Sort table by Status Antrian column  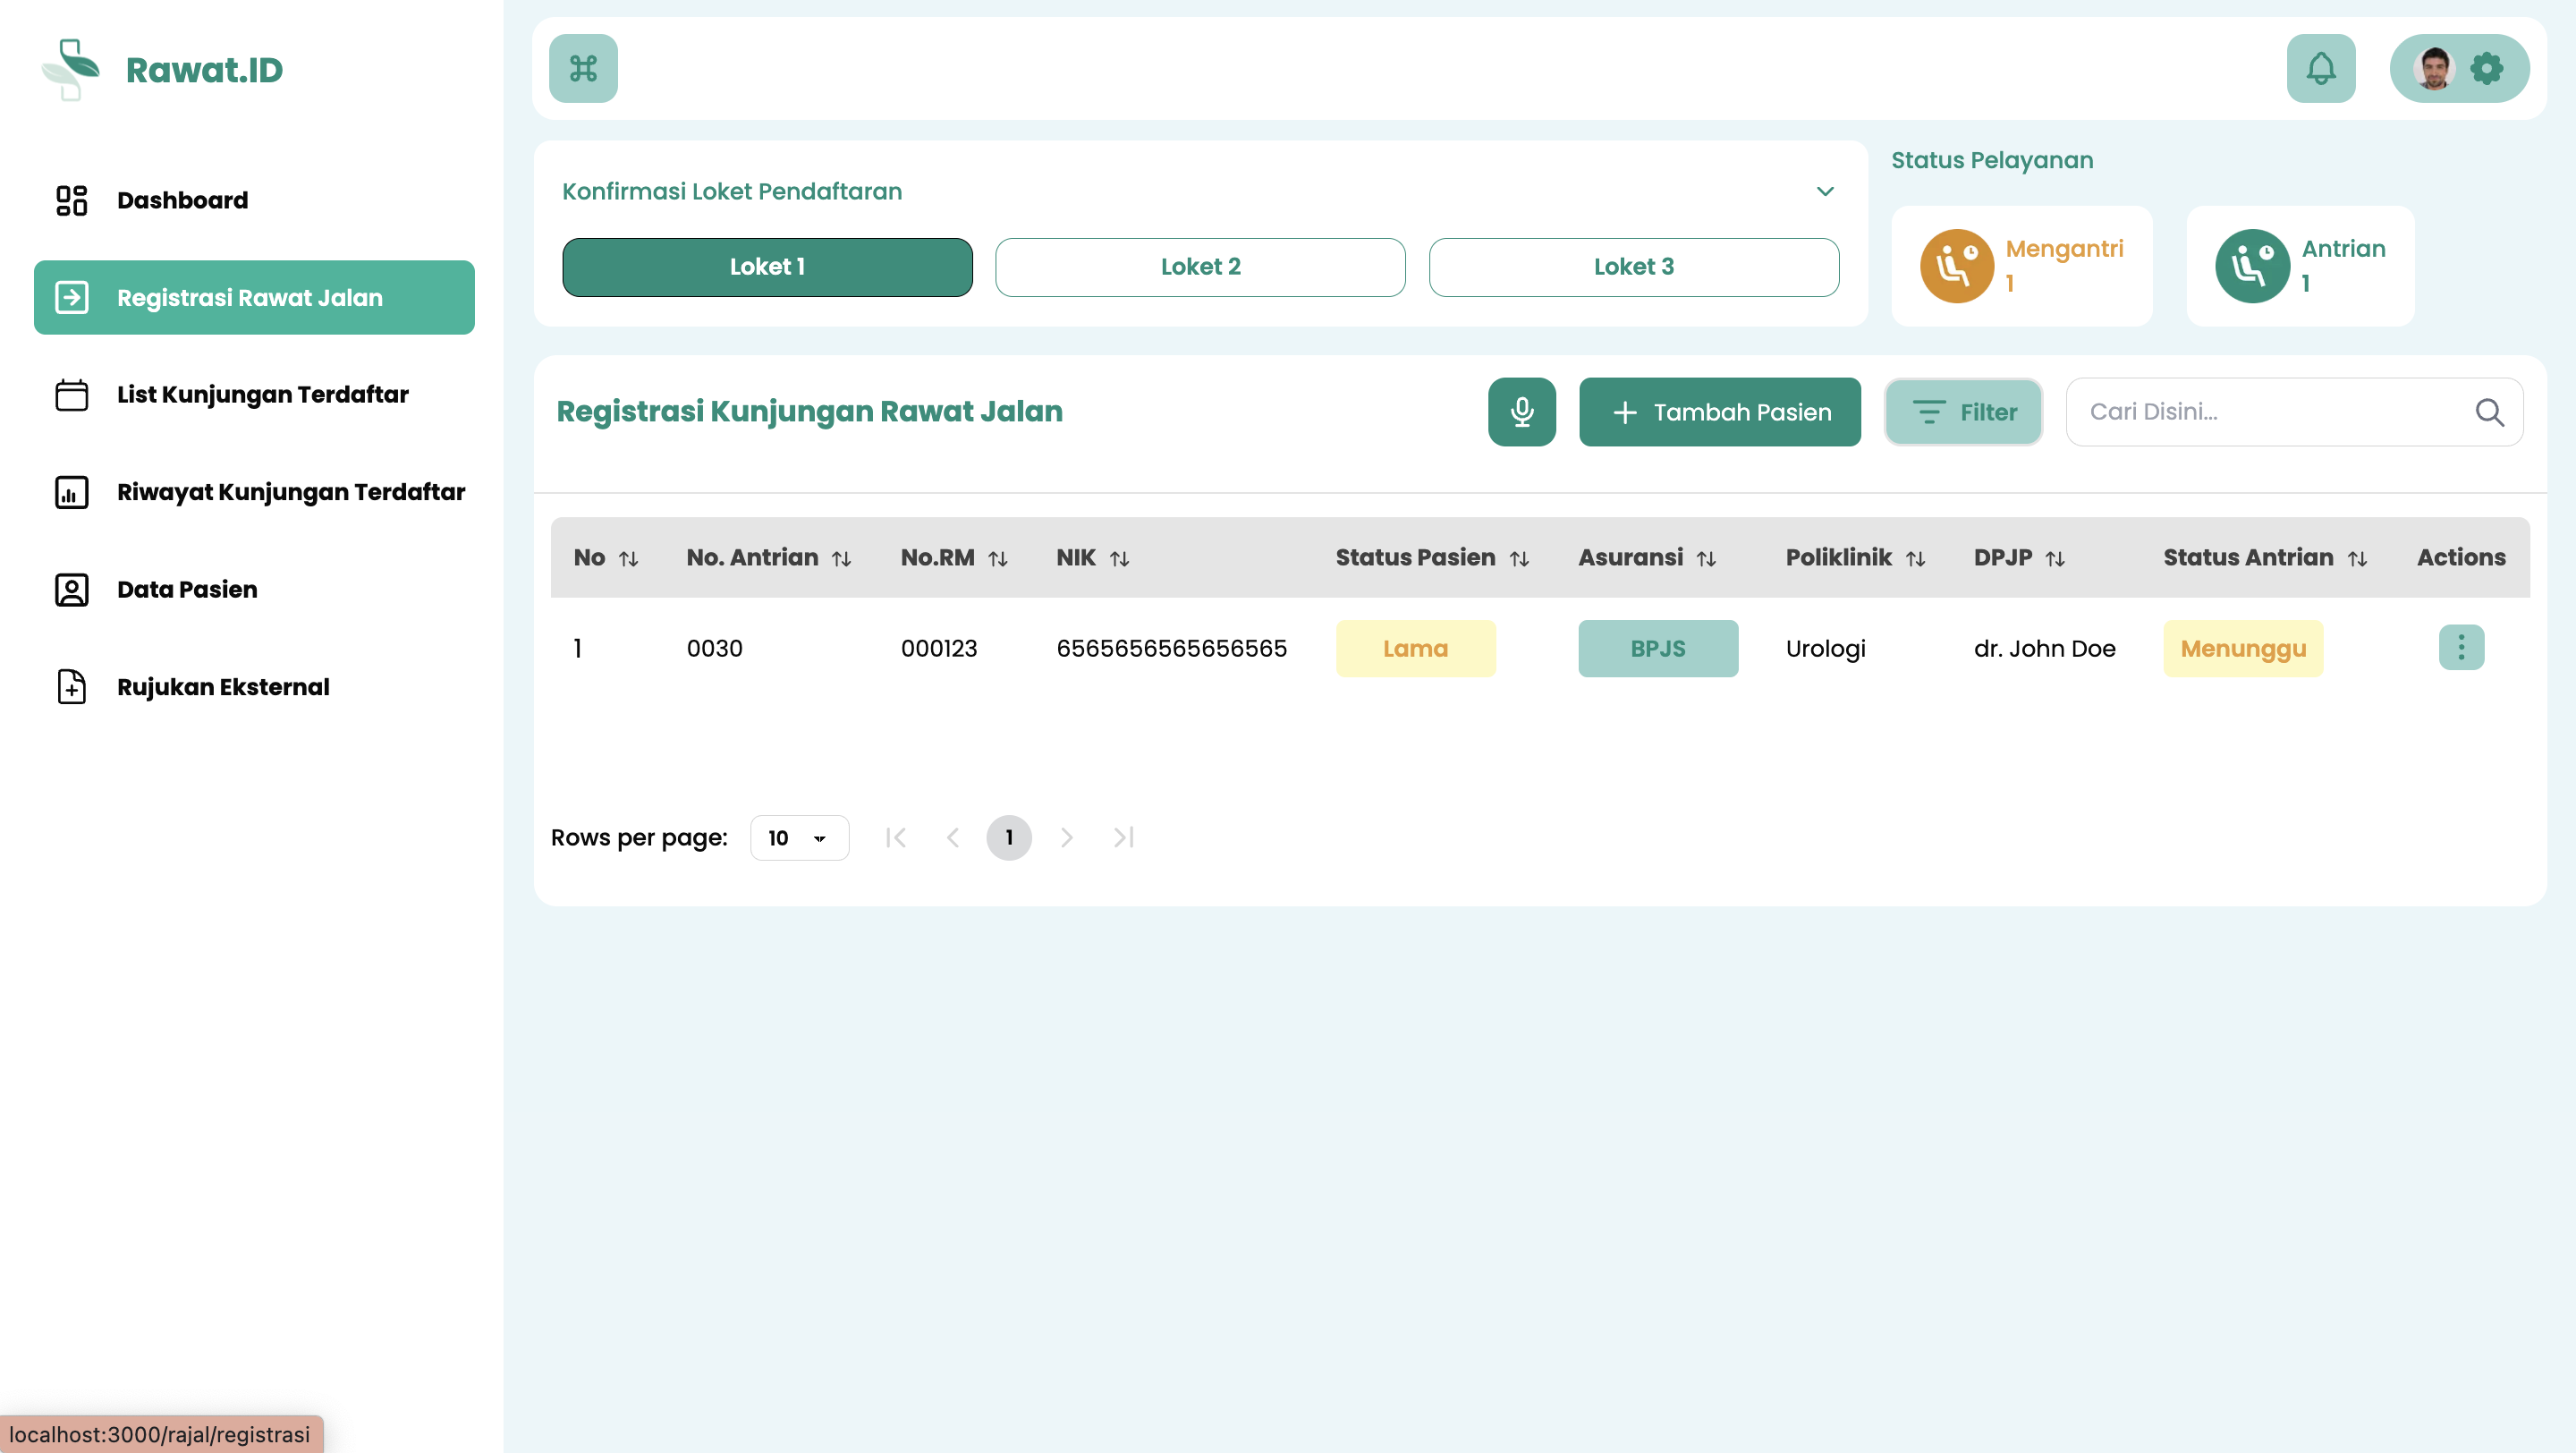(x=2357, y=558)
